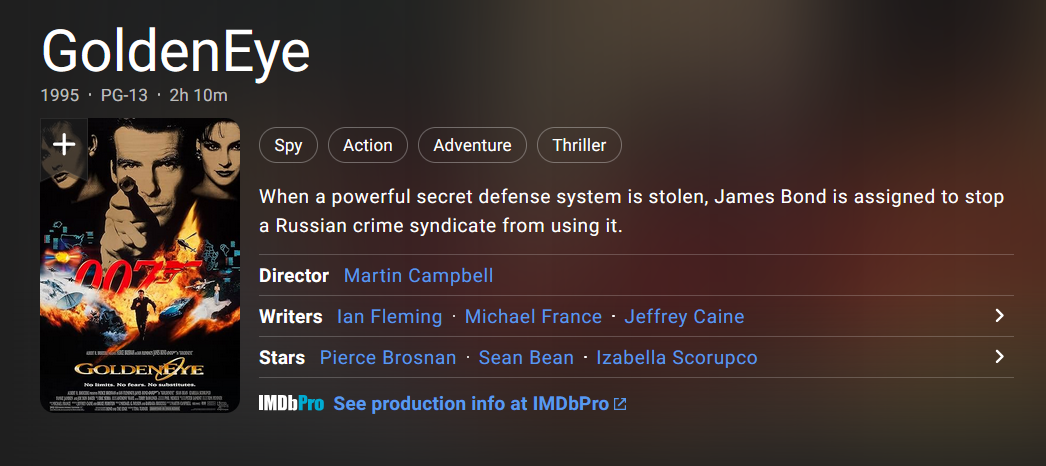Select the Action genre chip

367,145
